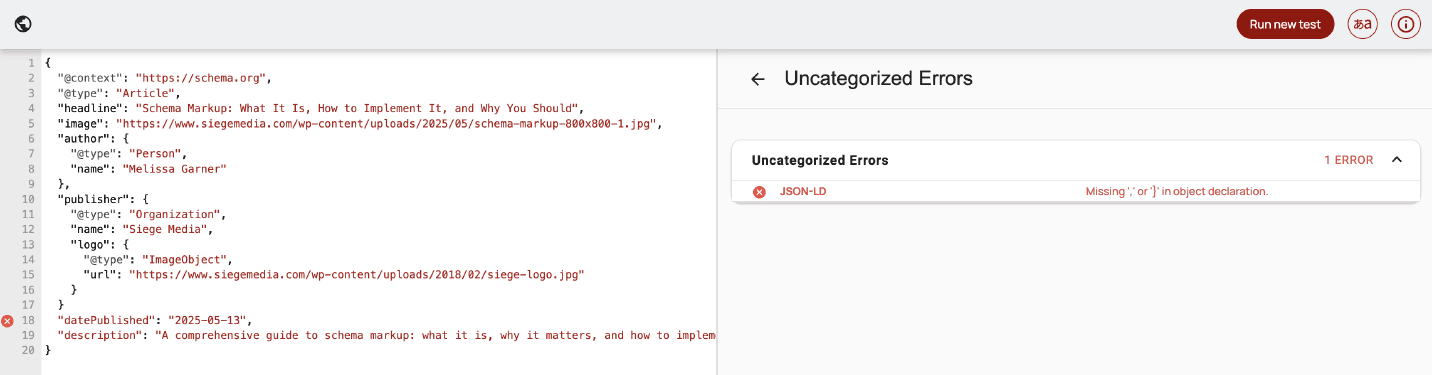The image size is (1432, 375).
Task: Open the info icon in header
Action: (1405, 24)
